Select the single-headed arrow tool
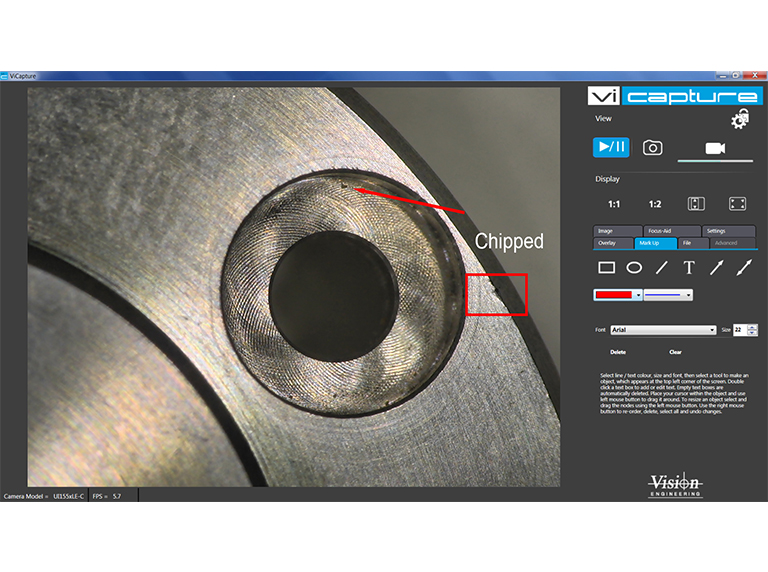Viewport: 768px width, 572px height. coord(716,268)
